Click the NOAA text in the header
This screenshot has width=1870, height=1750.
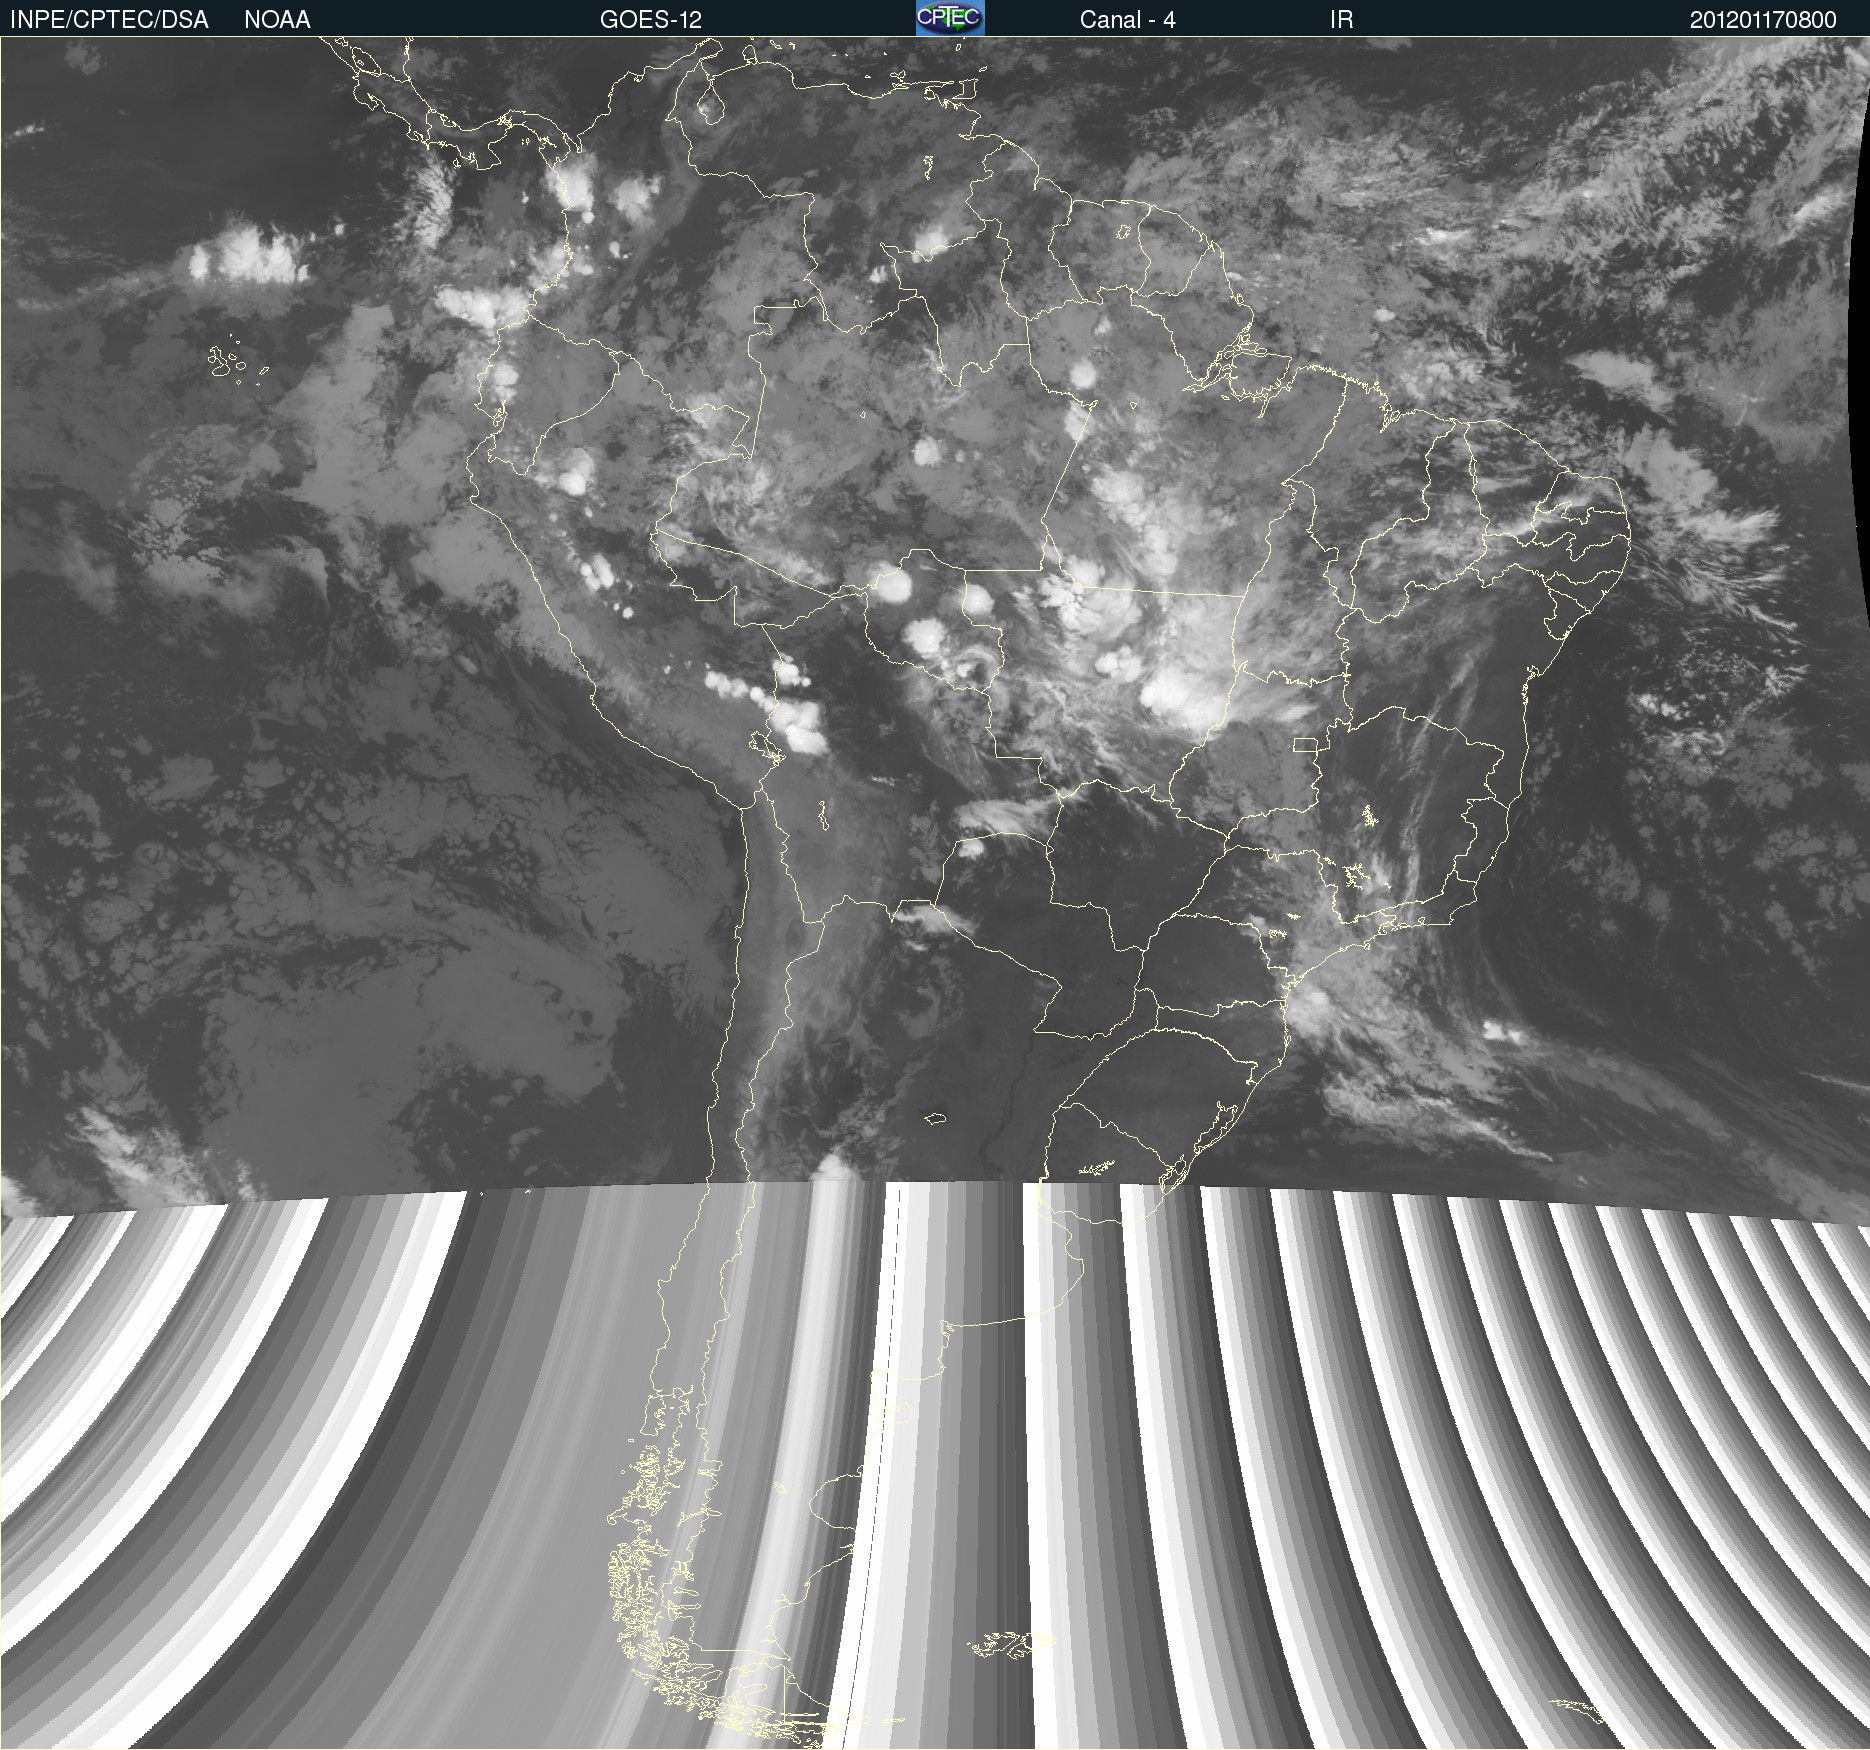[277, 19]
